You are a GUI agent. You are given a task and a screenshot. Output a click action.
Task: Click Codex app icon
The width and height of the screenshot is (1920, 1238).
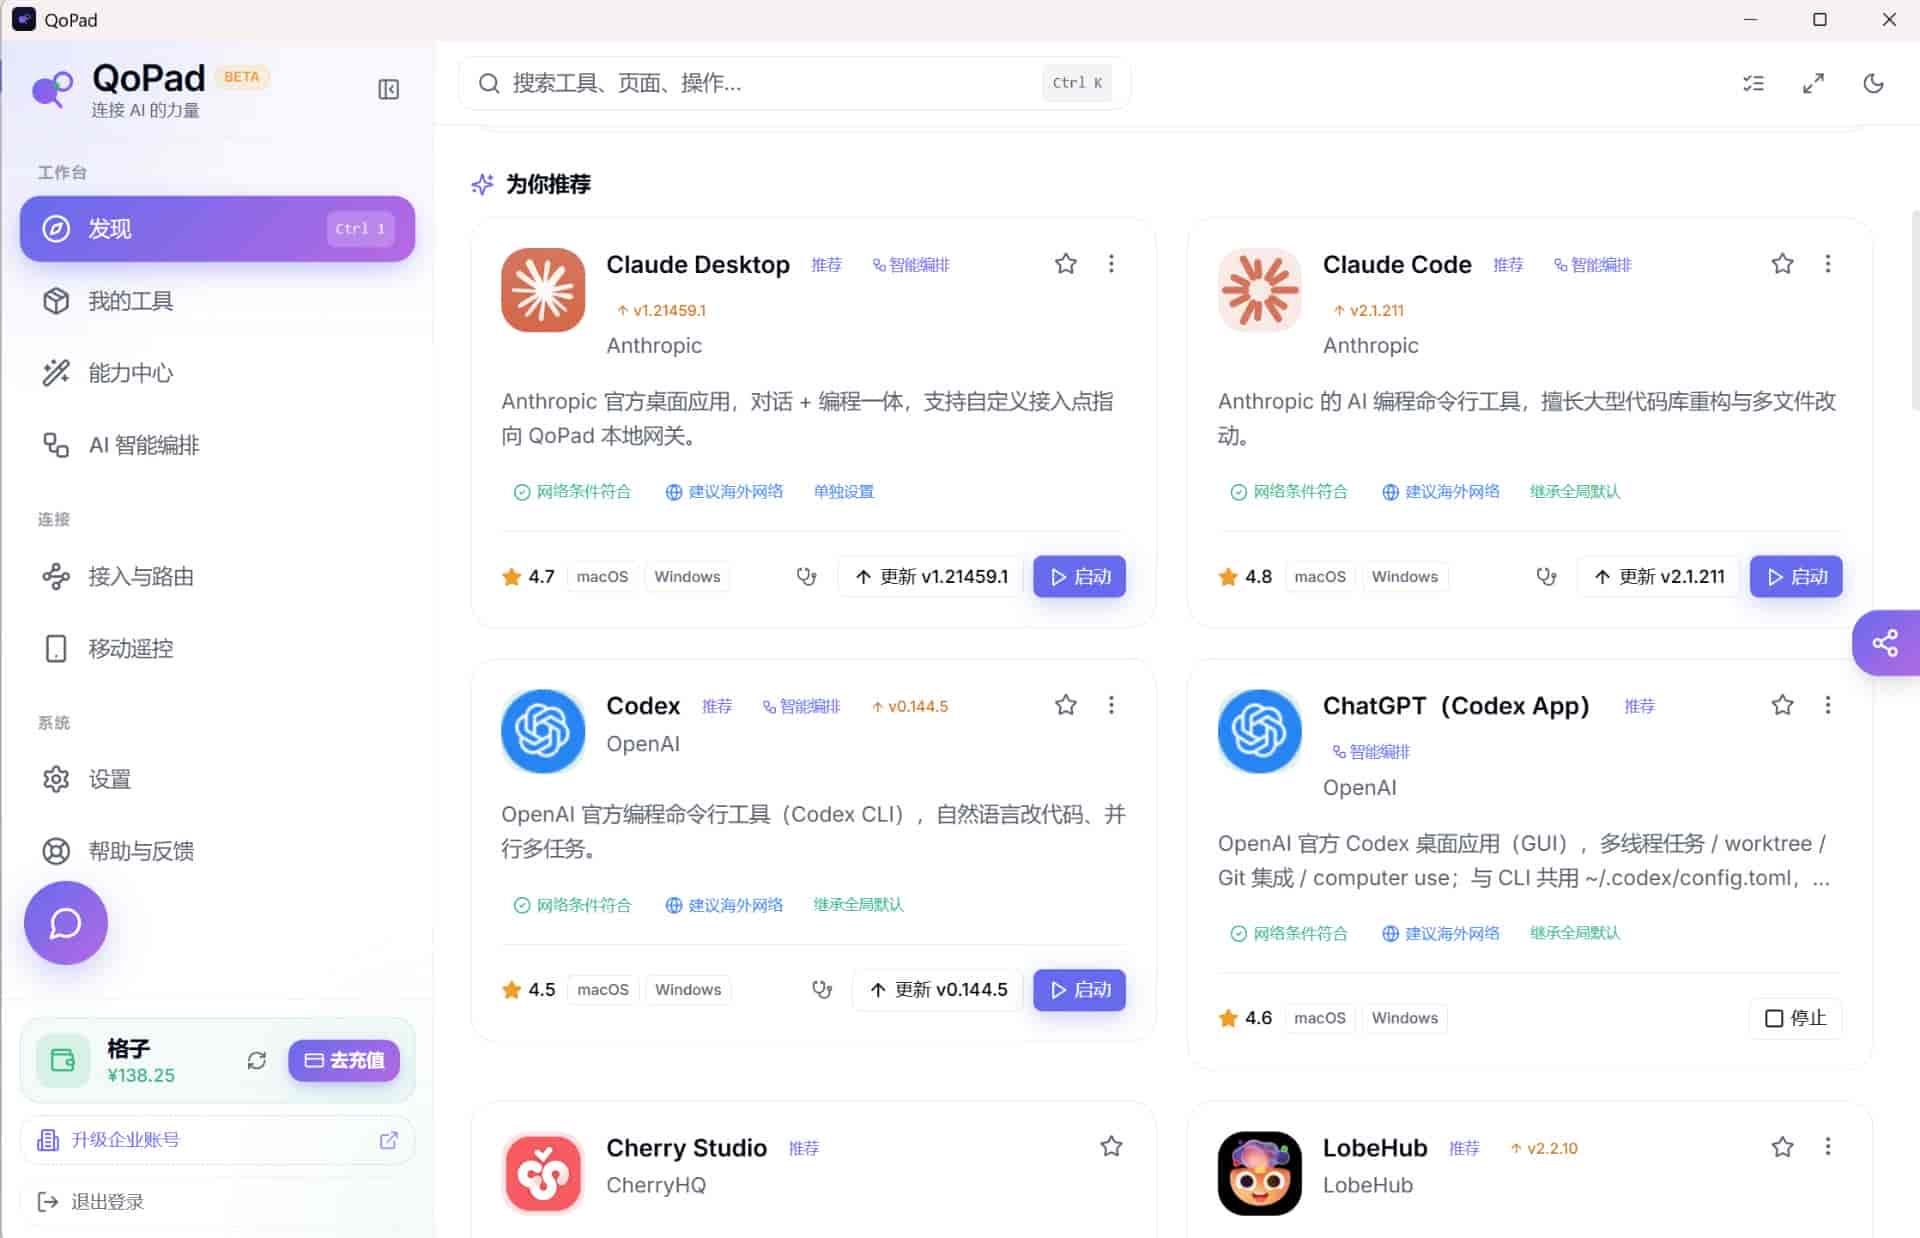(543, 731)
